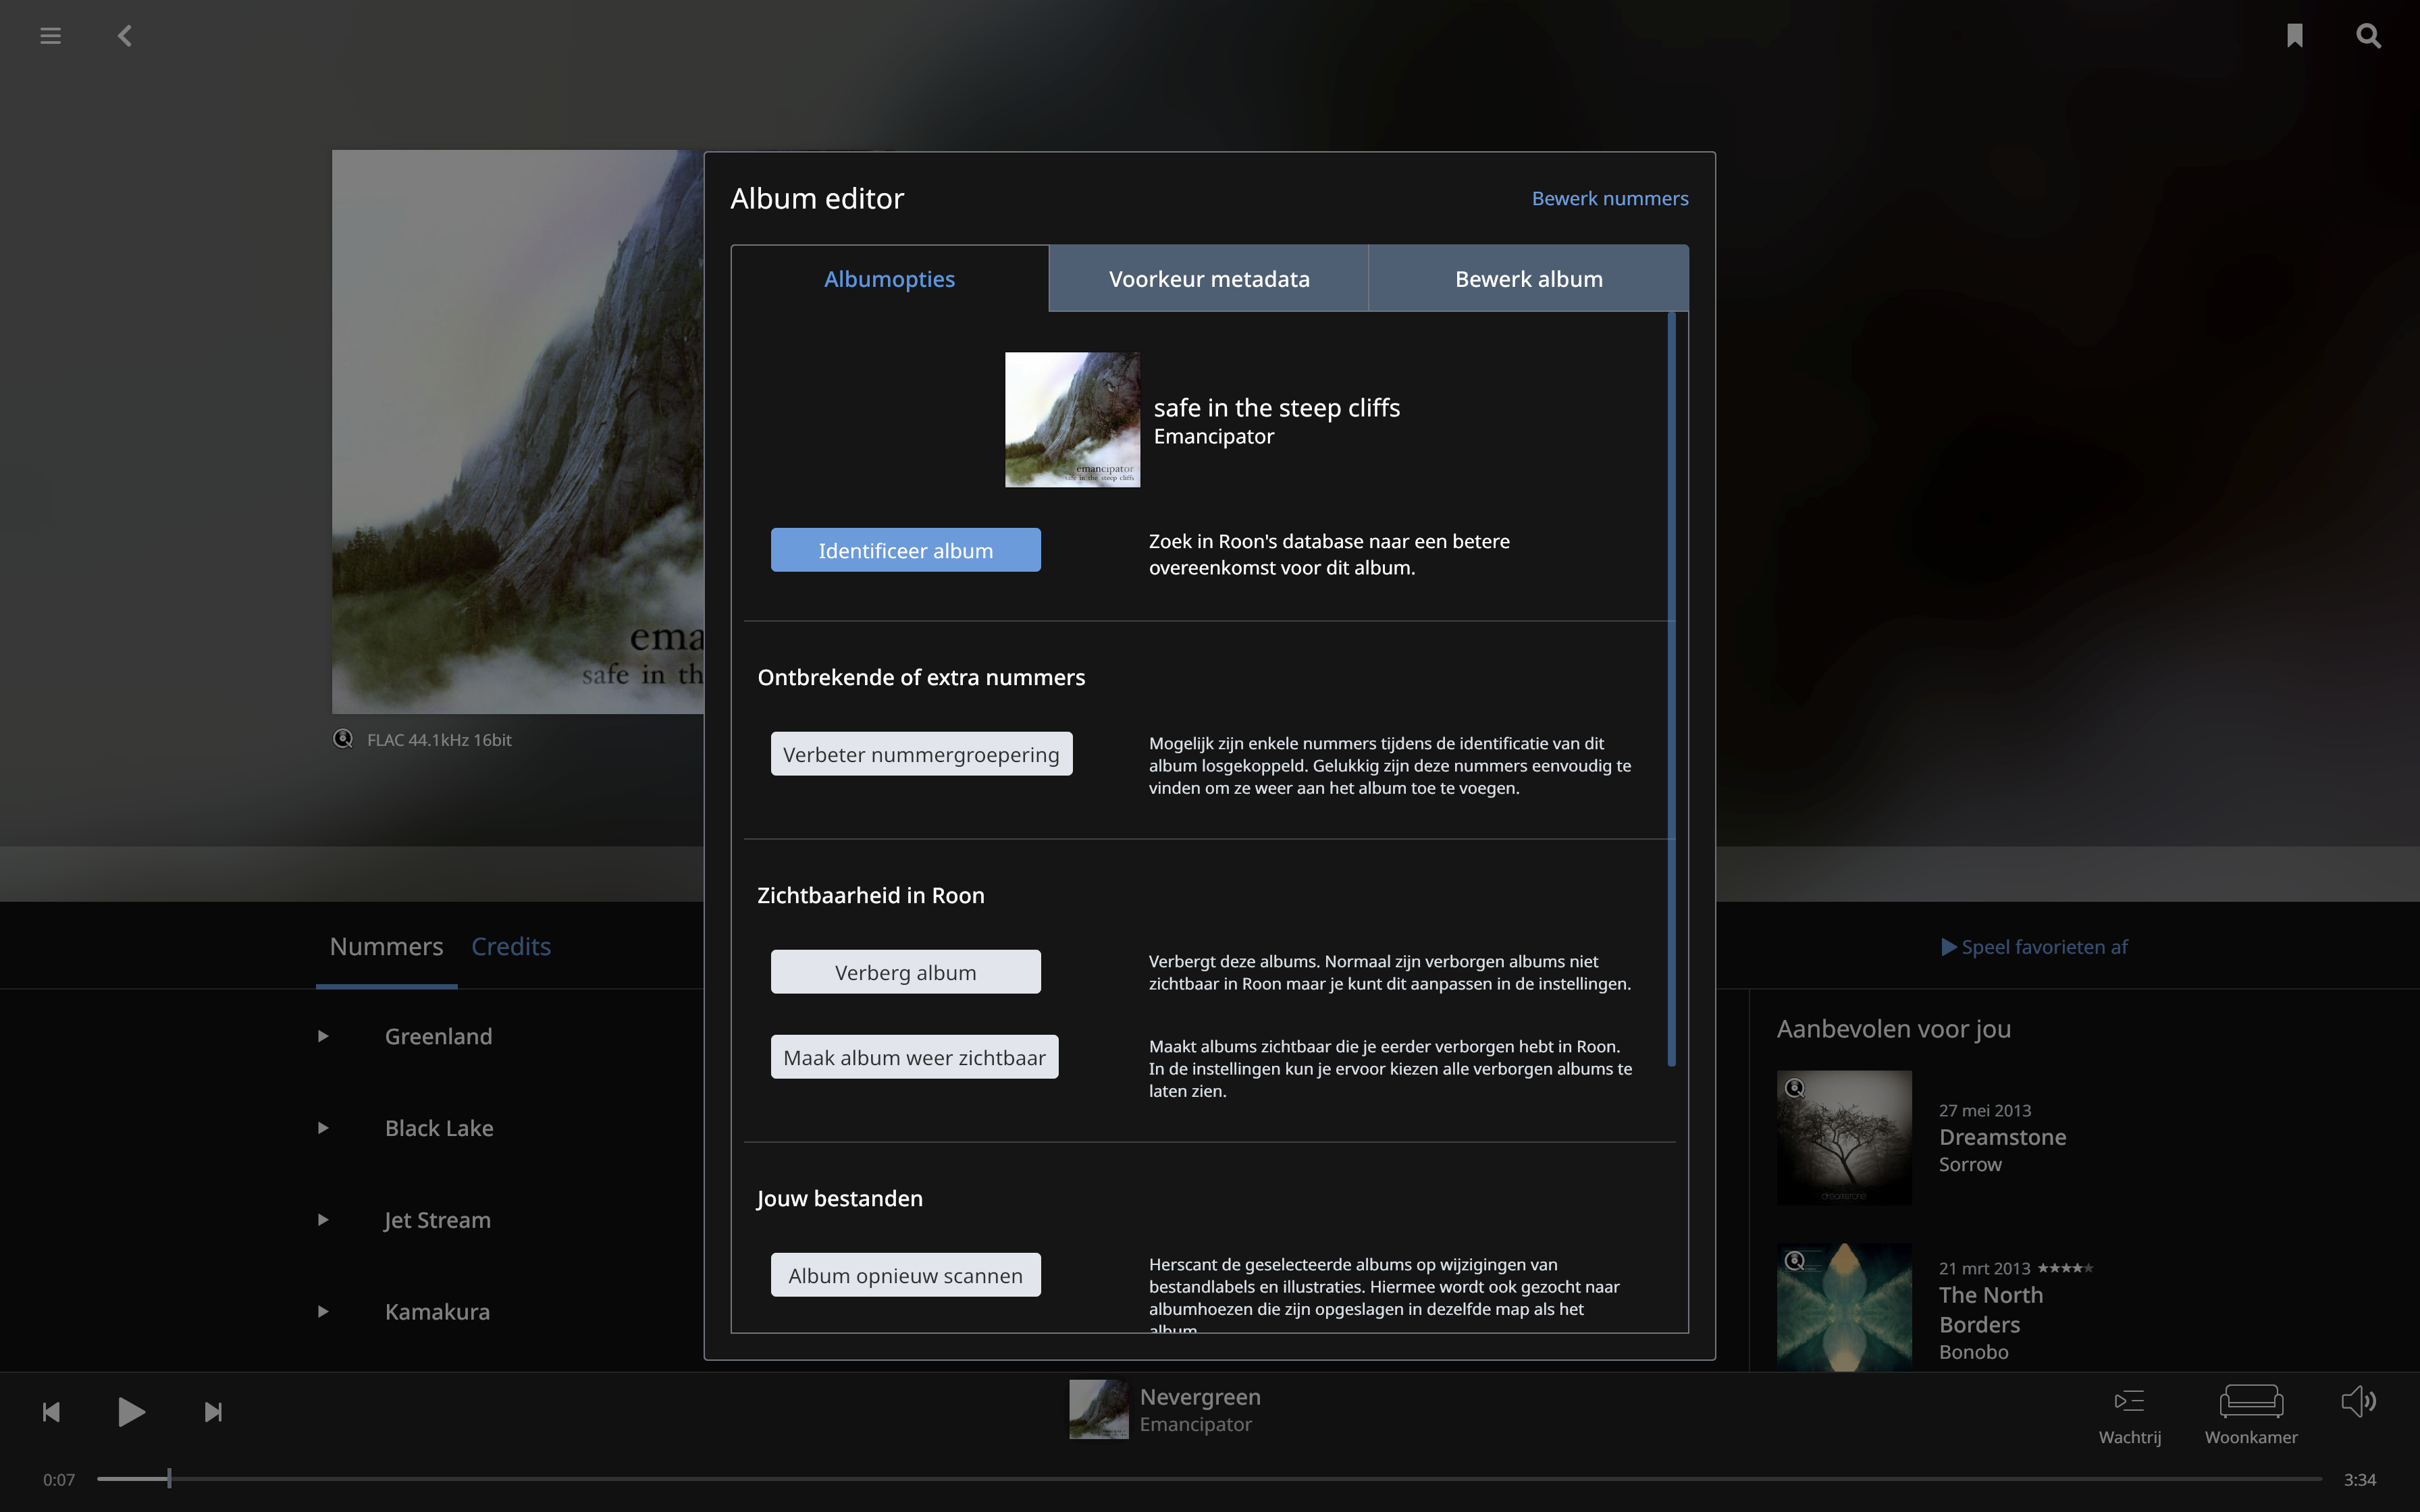Click the Nevergreen now playing title
The width and height of the screenshot is (2420, 1512).
pyautogui.click(x=1200, y=1397)
